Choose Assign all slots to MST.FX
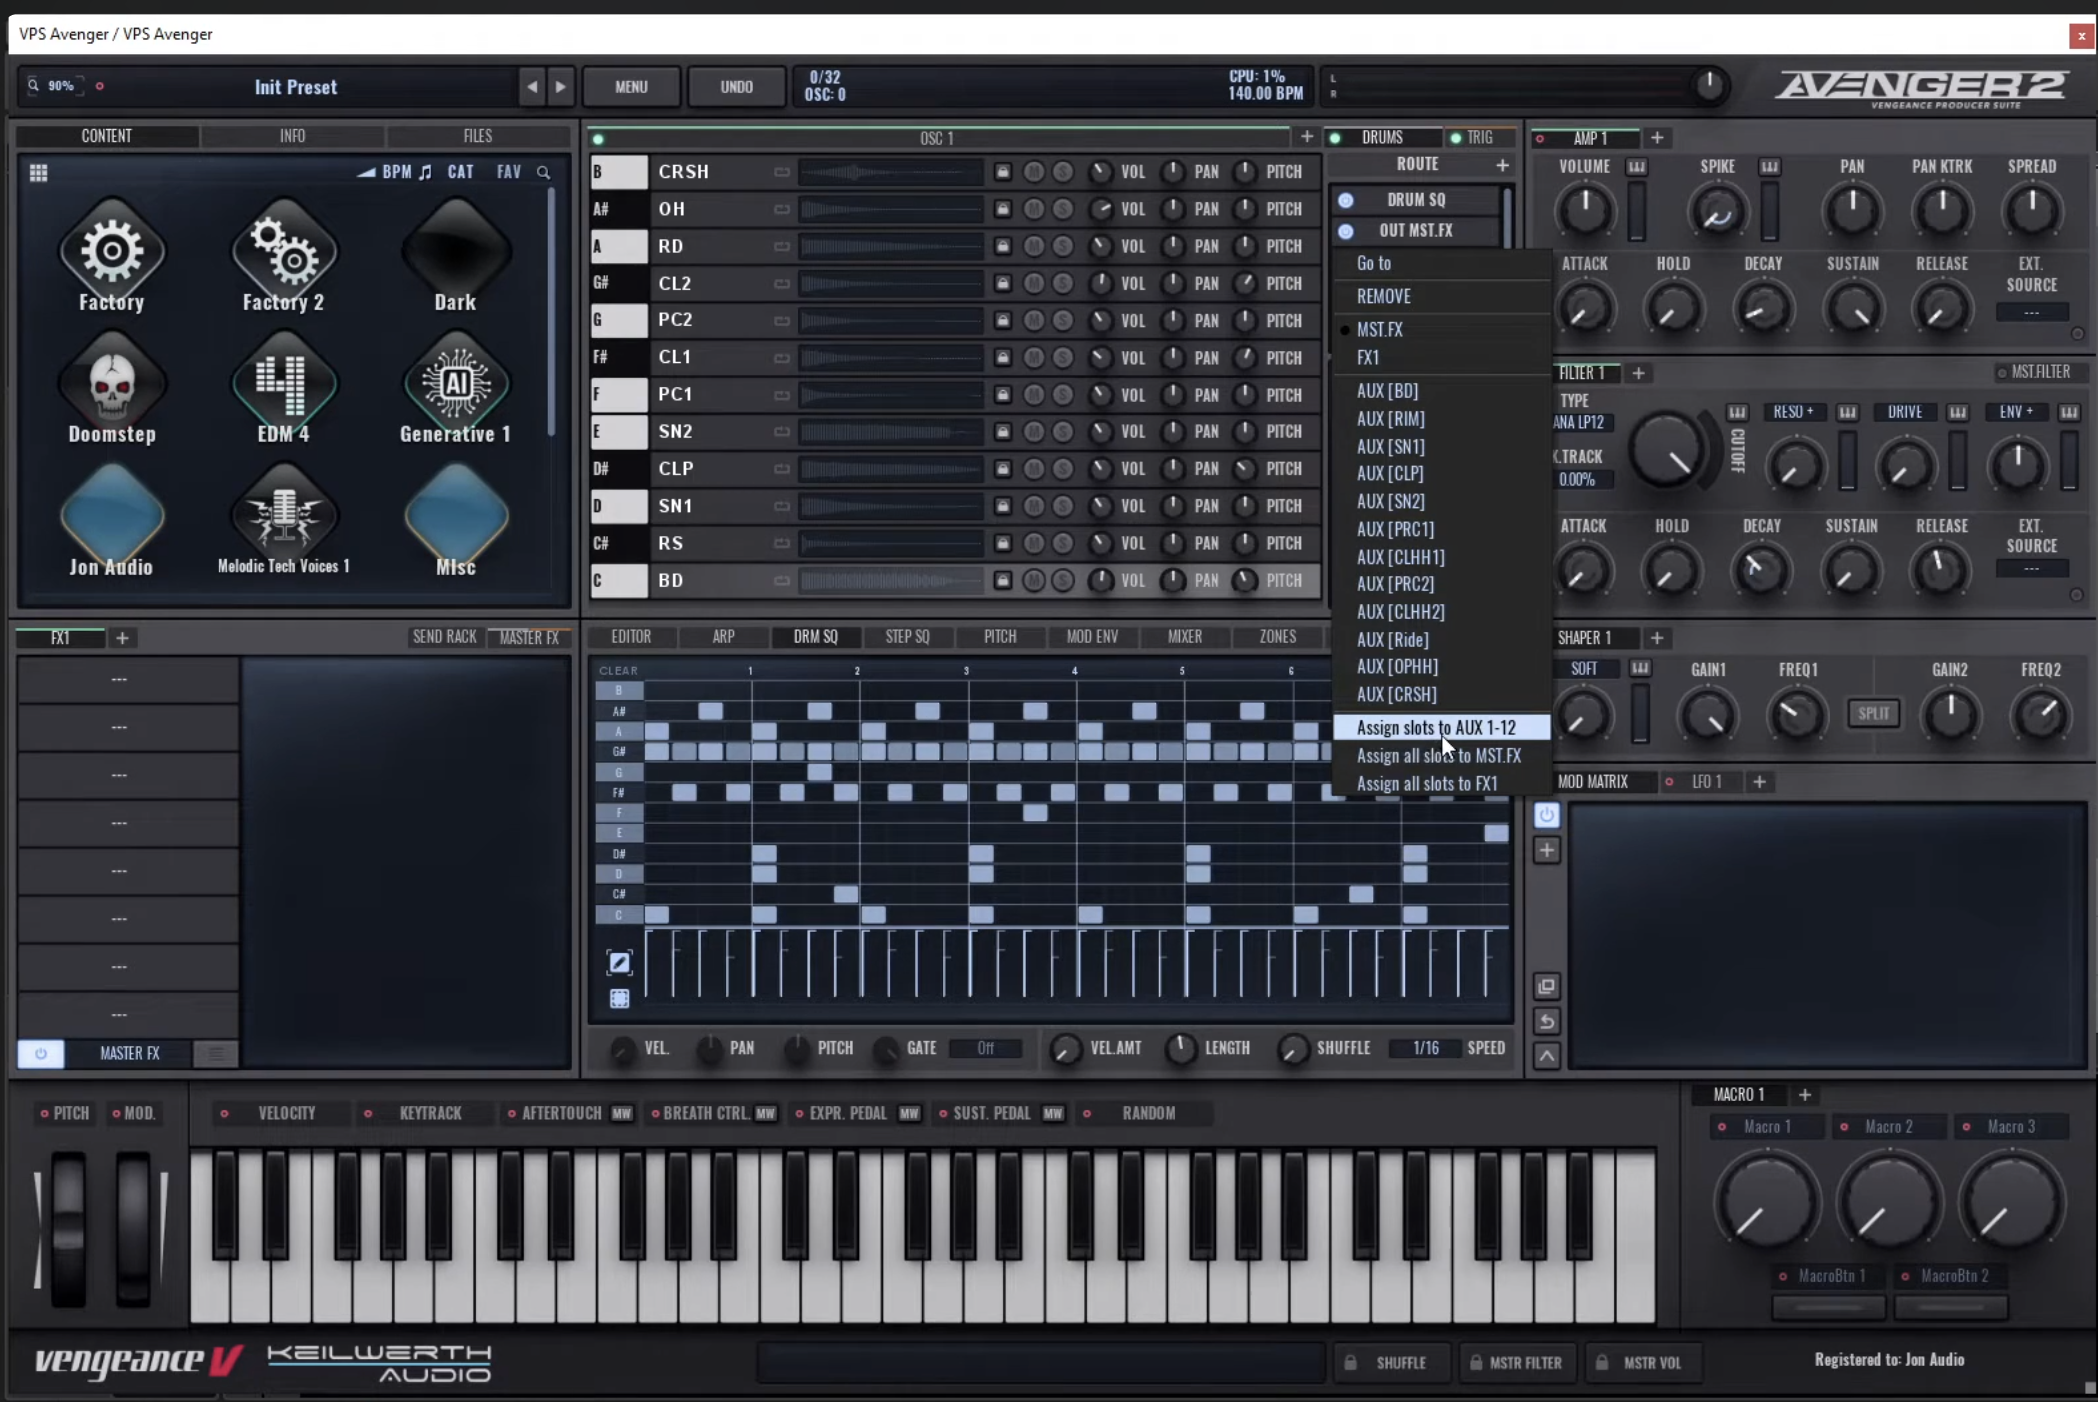2098x1402 pixels. coord(1438,756)
